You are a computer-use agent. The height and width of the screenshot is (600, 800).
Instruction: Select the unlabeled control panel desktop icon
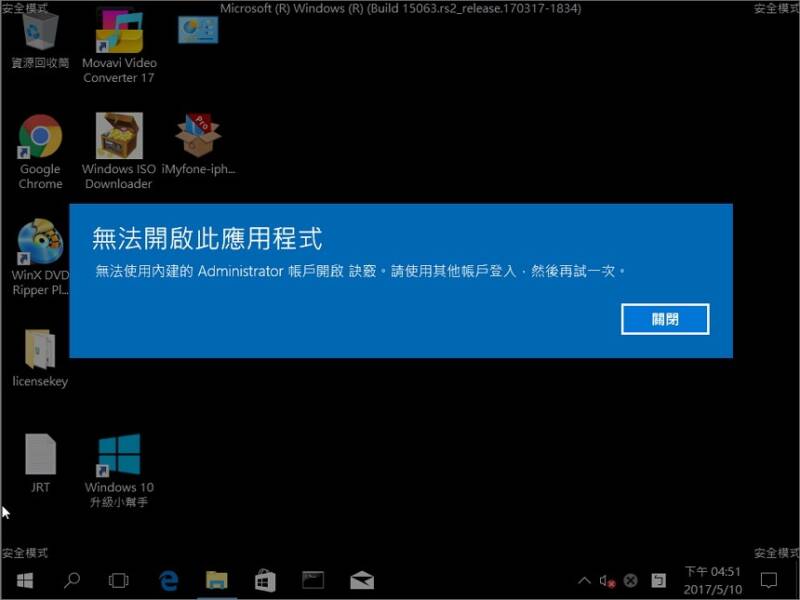pos(198,30)
